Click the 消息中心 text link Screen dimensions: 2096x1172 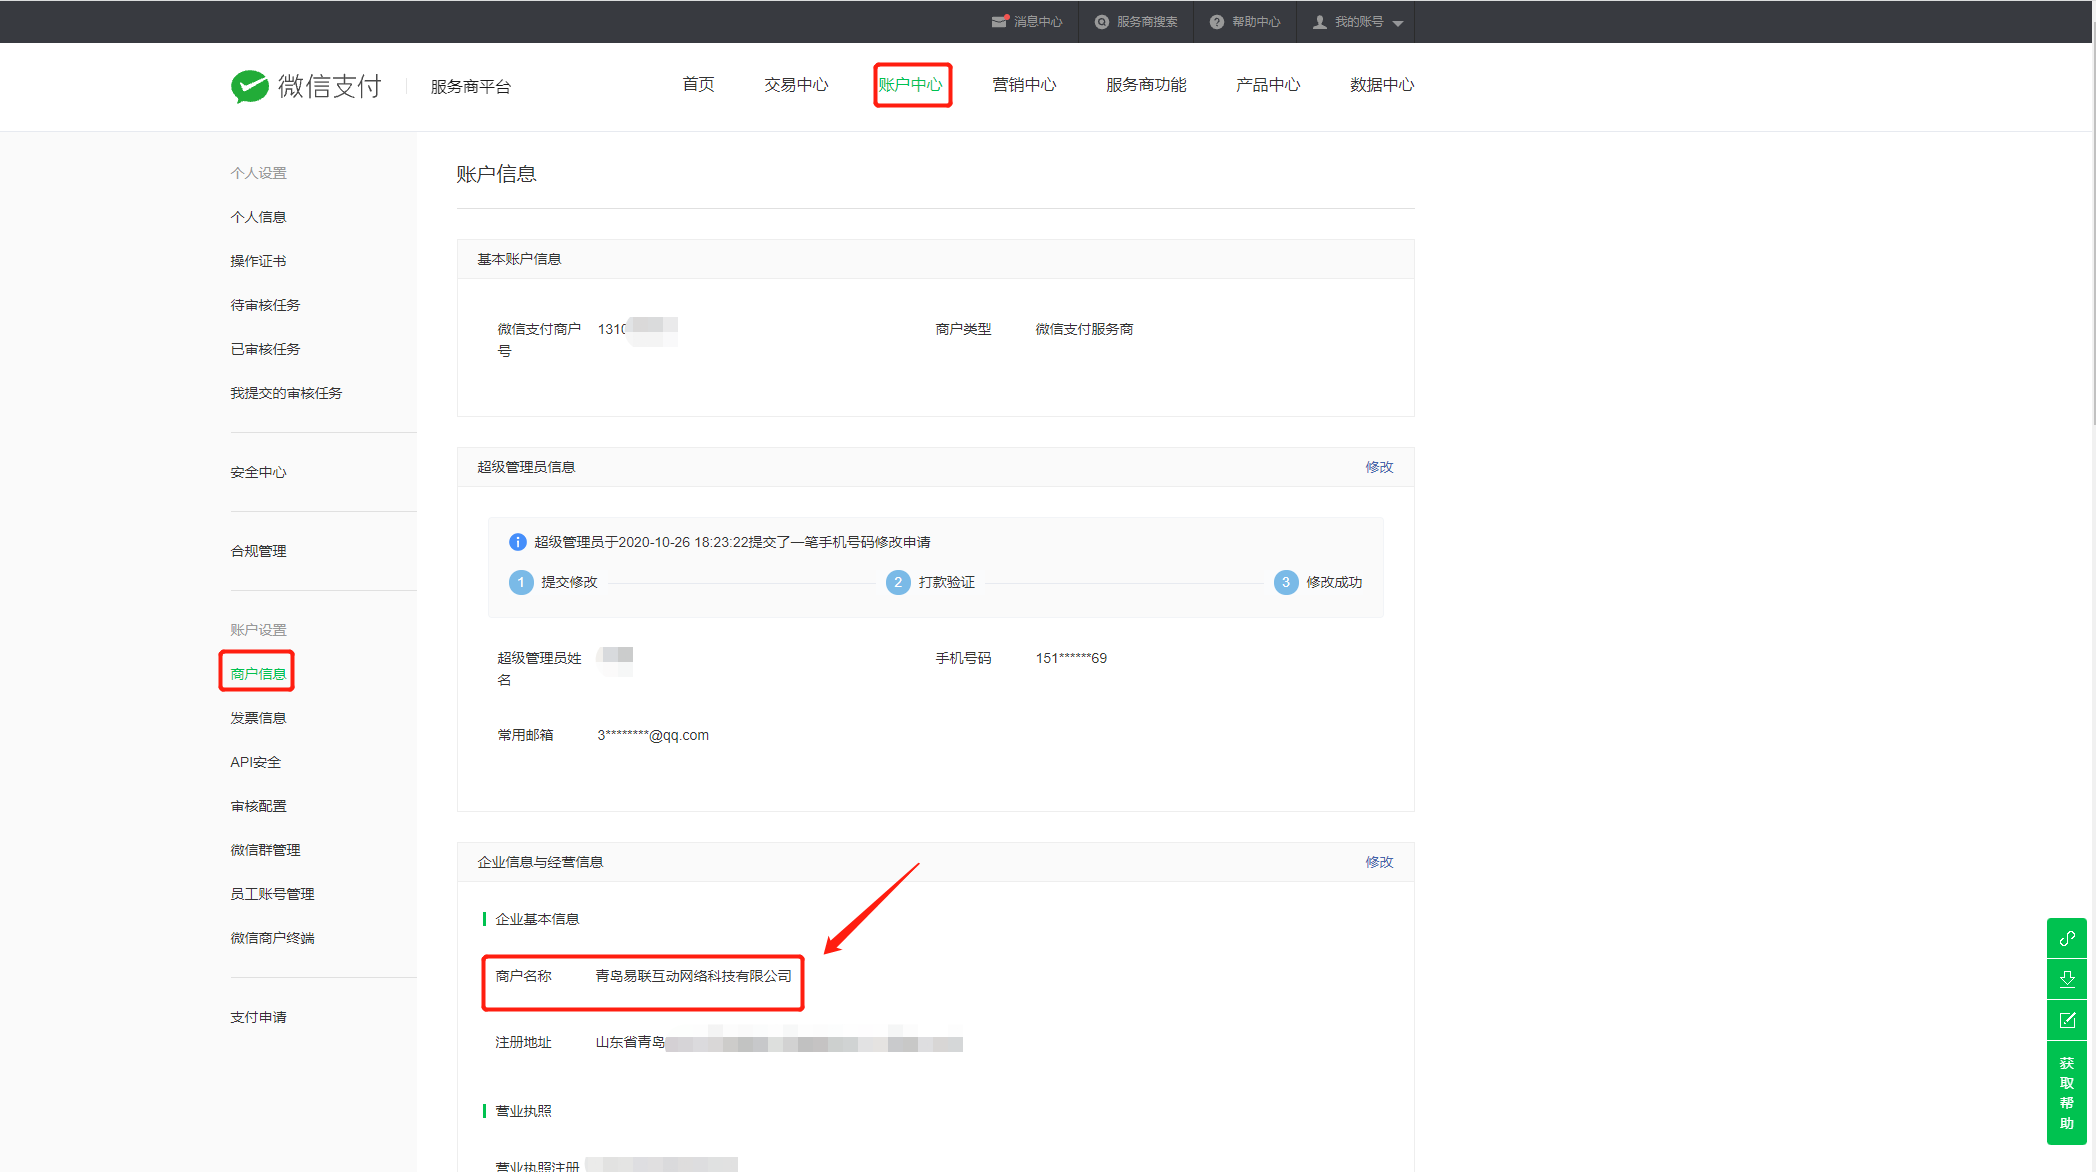[1038, 22]
